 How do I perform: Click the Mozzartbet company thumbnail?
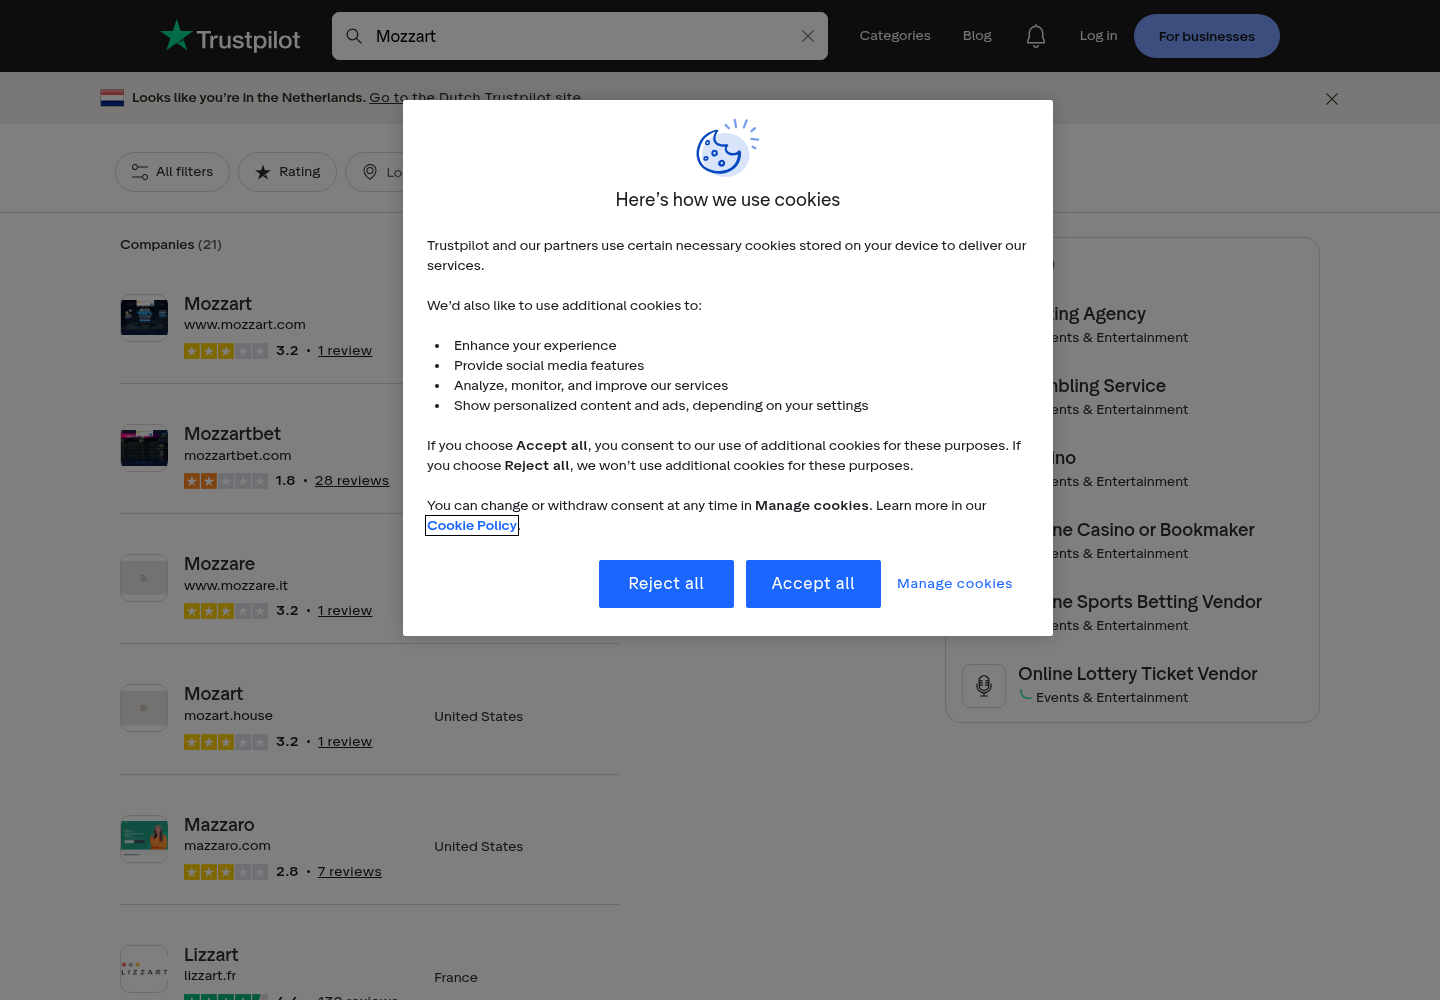[144, 448]
